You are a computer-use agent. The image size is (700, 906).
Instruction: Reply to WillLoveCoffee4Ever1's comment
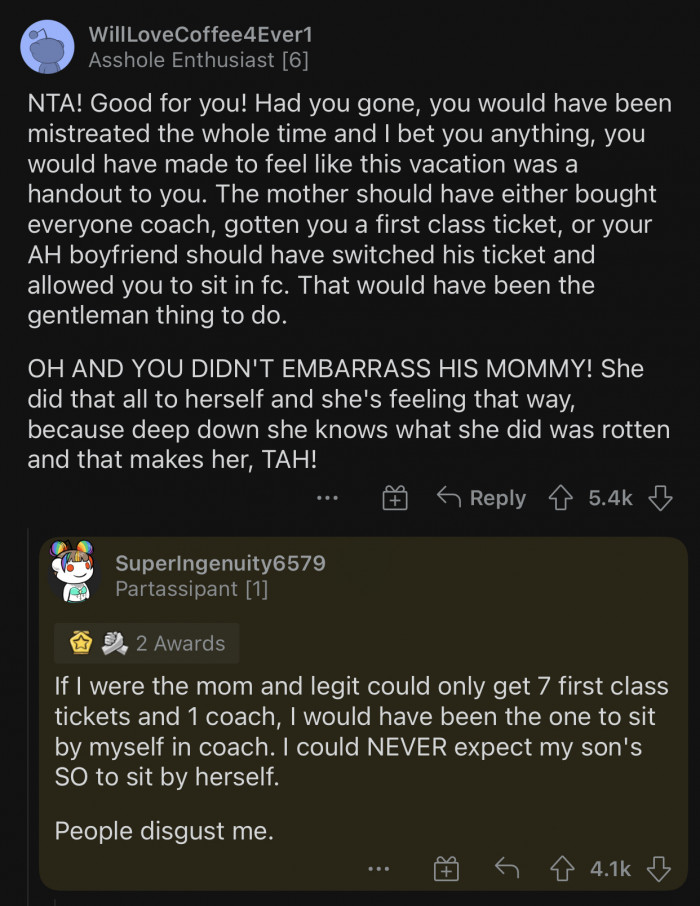[481, 497]
